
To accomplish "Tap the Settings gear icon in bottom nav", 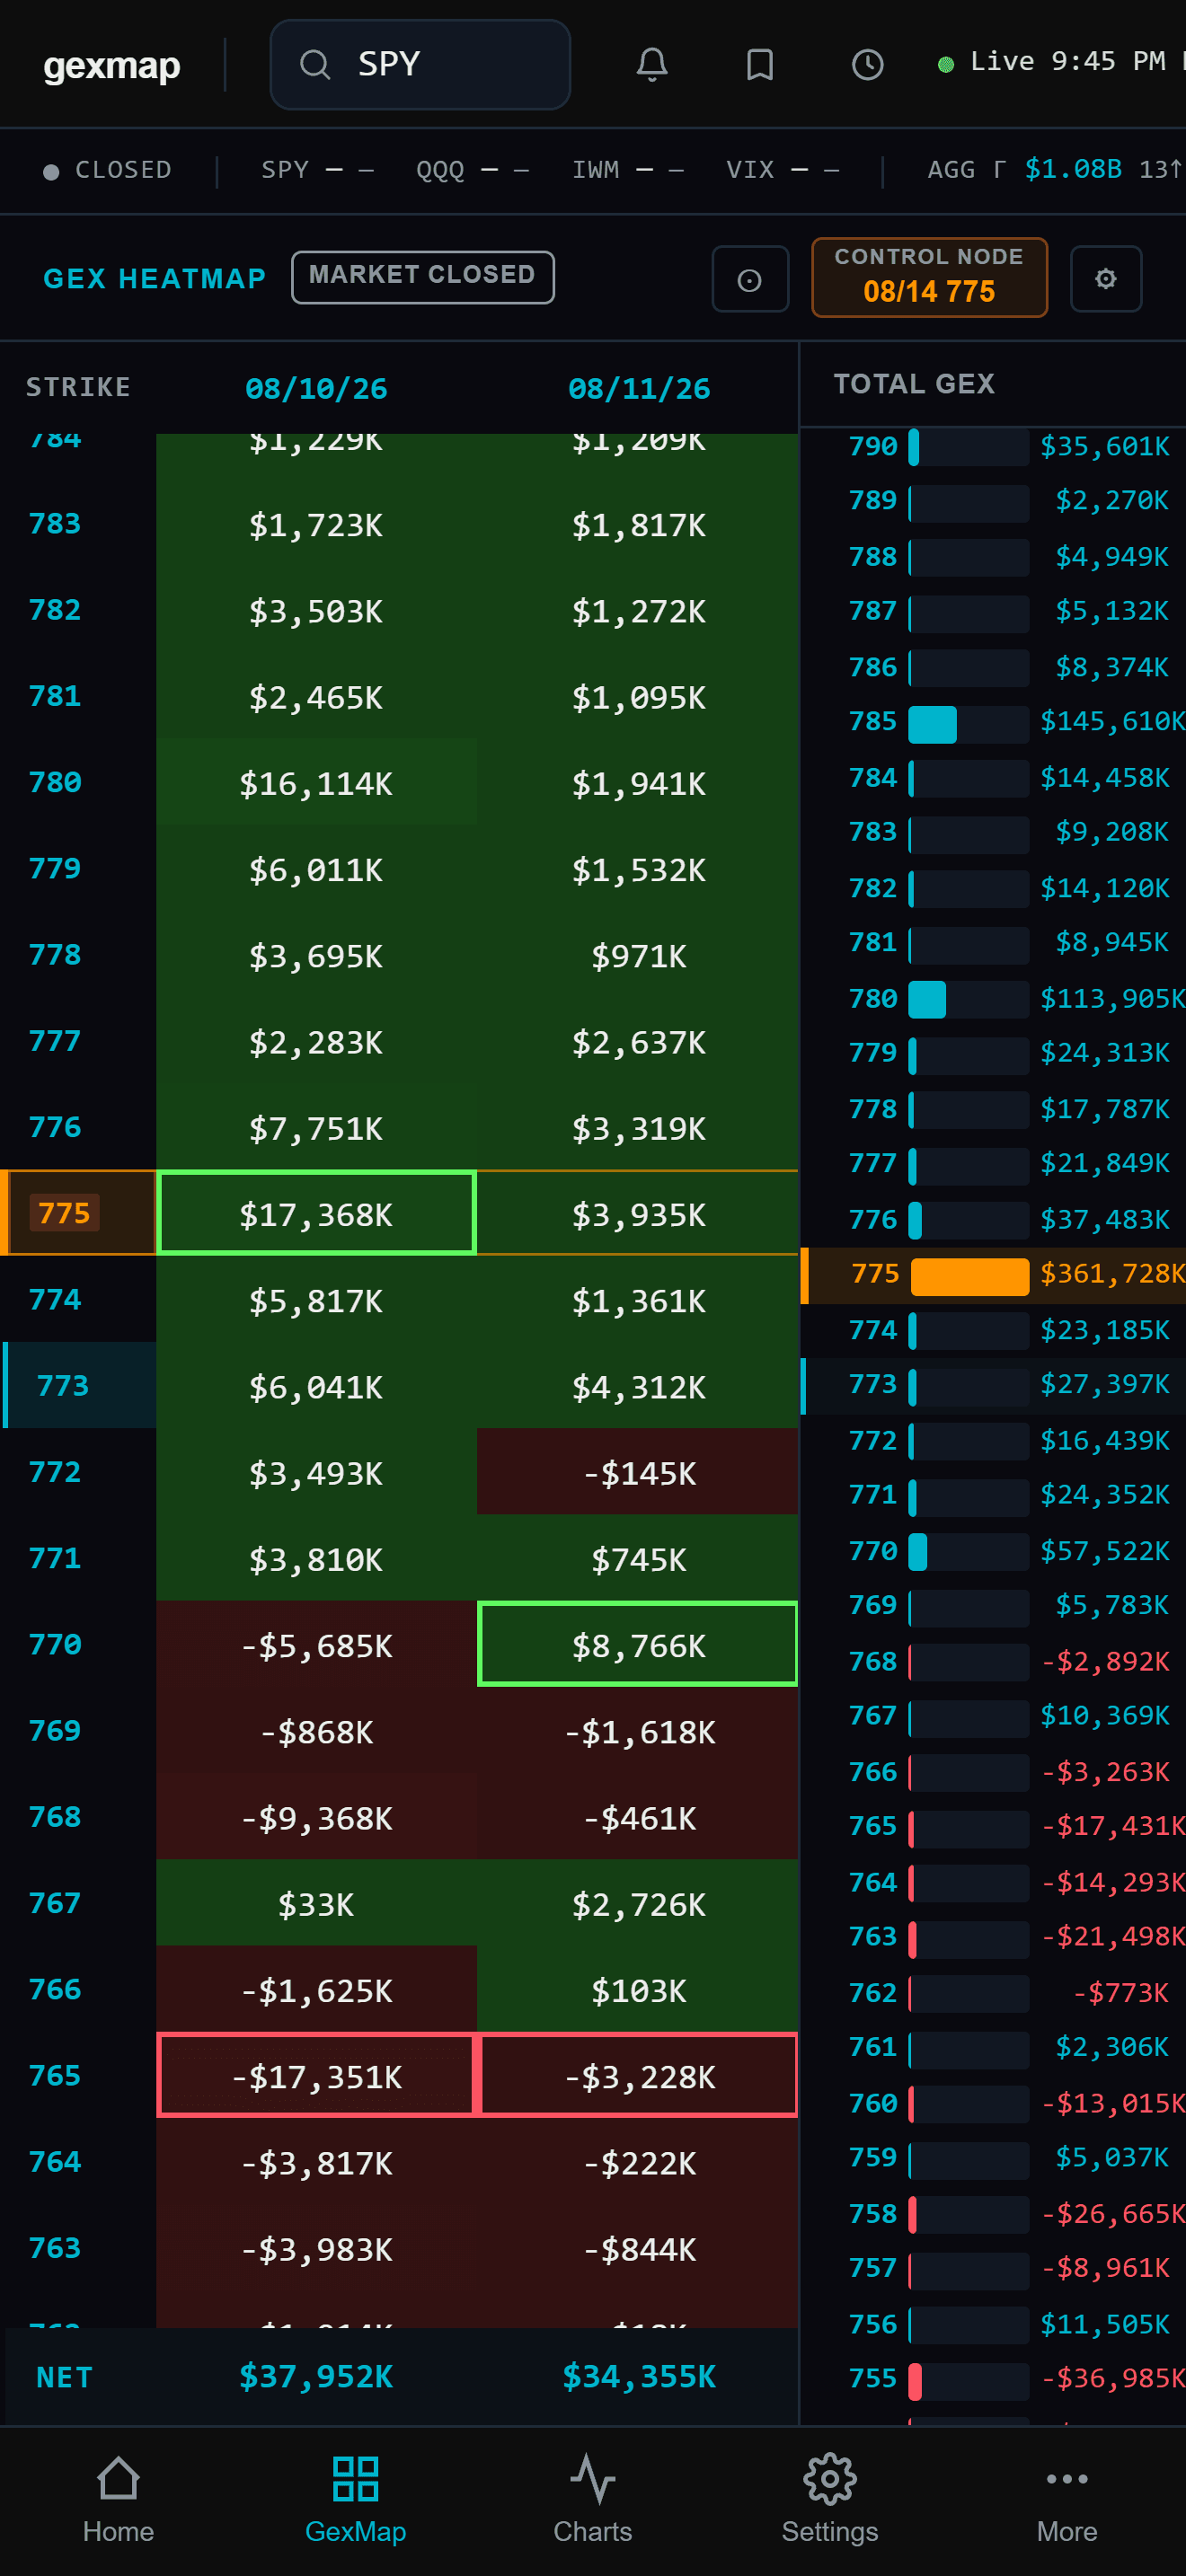I will [830, 2480].
